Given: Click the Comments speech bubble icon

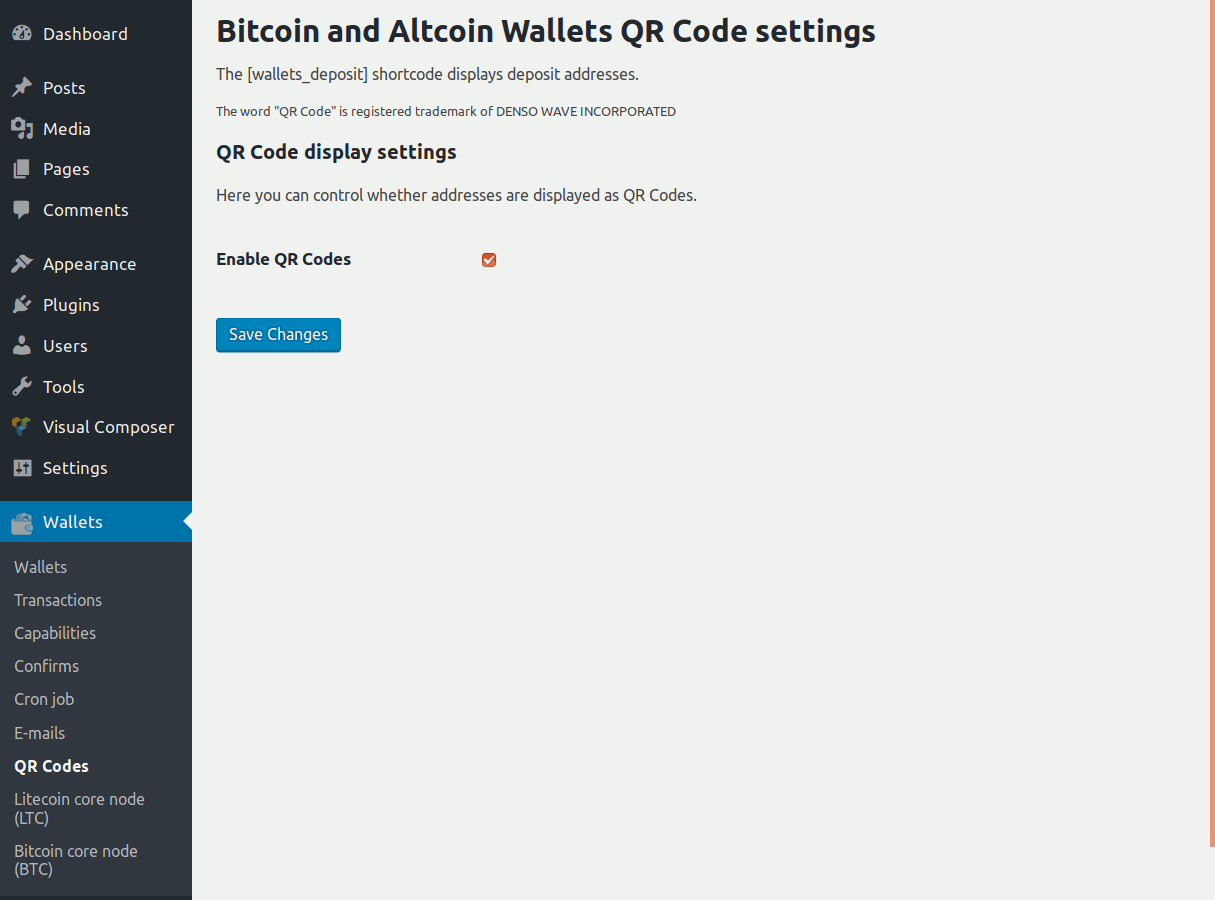Looking at the screenshot, I should pyautogui.click(x=22, y=210).
